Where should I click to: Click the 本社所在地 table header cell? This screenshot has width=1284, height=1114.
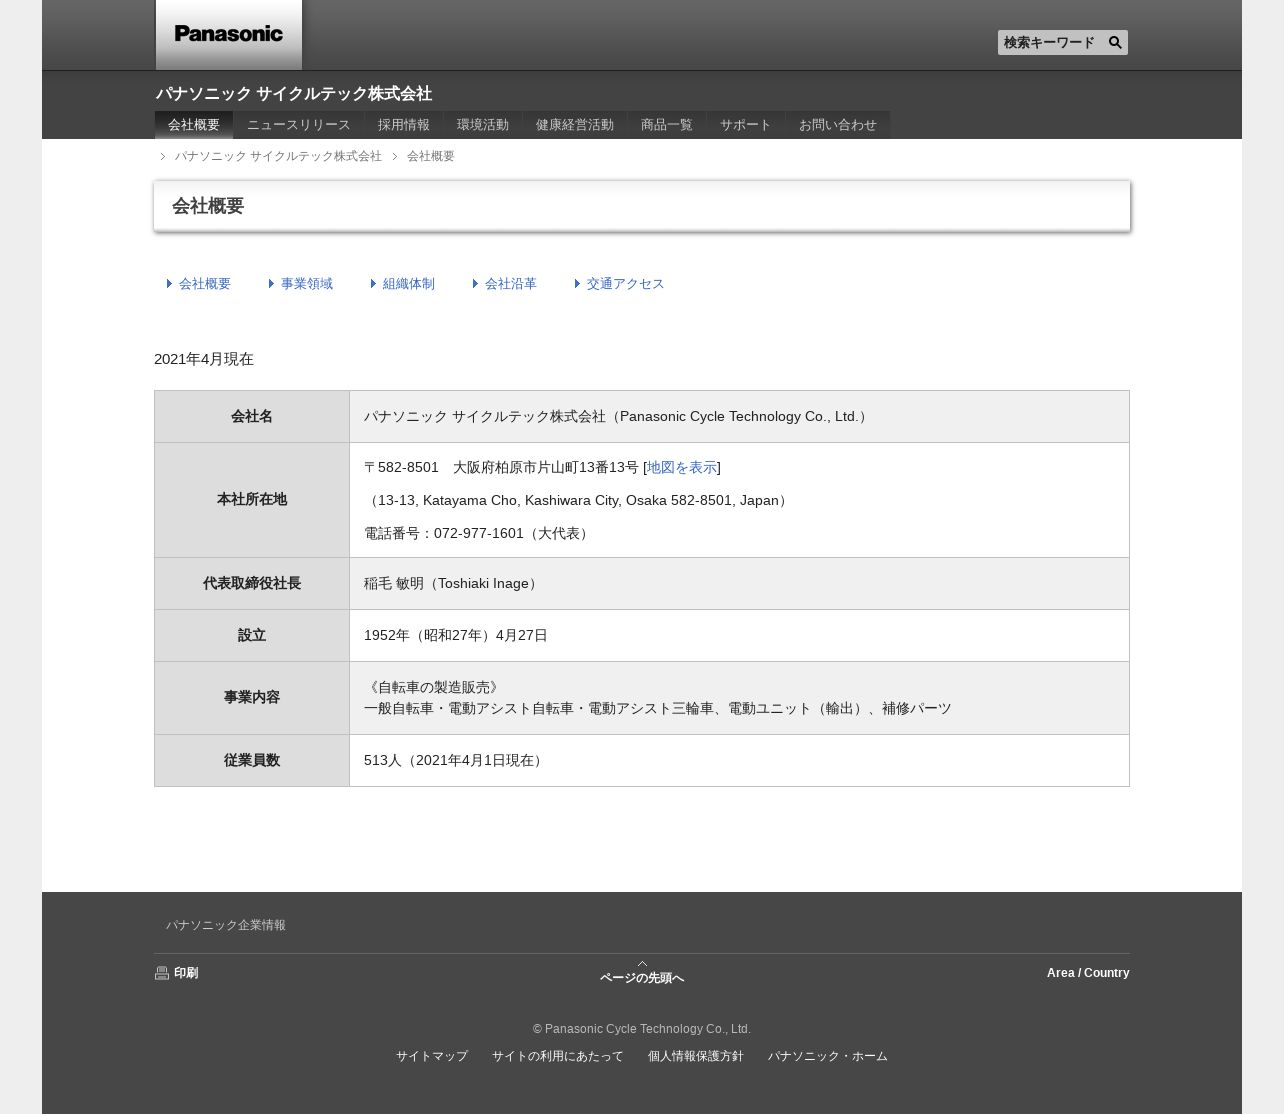coord(252,500)
